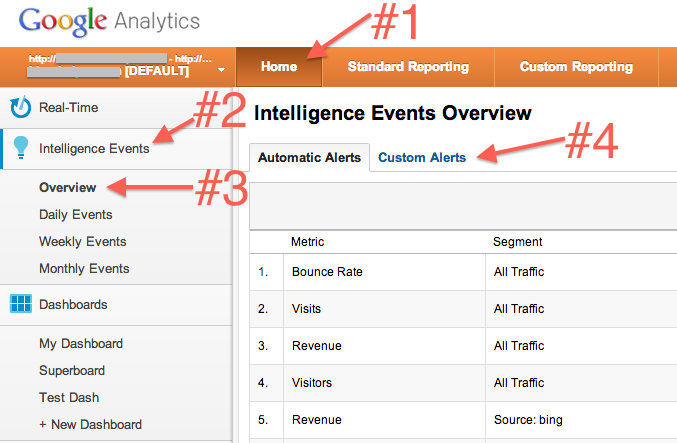Select Overview under Intelligence Events
This screenshot has height=443, width=677.
[x=68, y=187]
